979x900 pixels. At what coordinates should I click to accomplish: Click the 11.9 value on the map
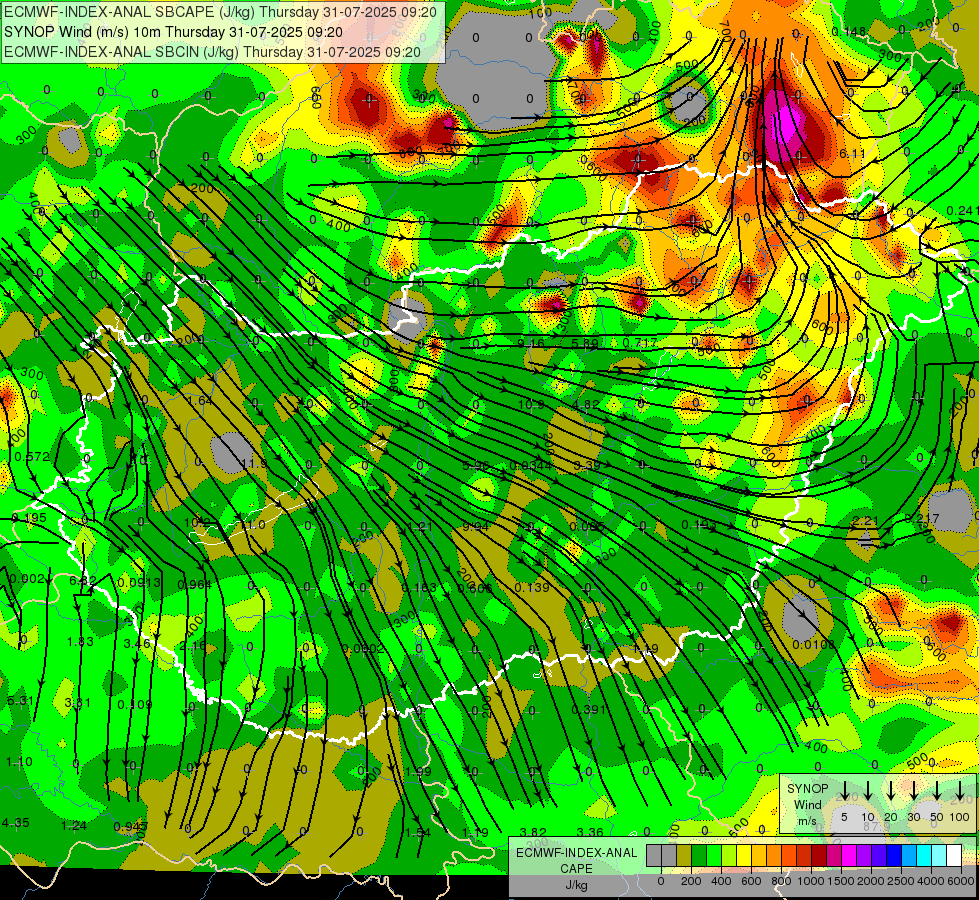point(254,463)
